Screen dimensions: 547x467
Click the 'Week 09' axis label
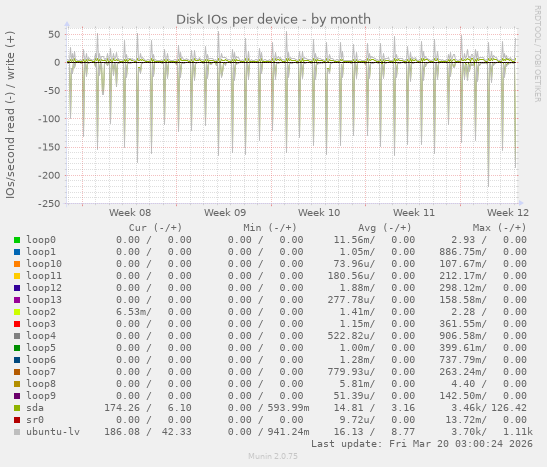click(x=225, y=212)
